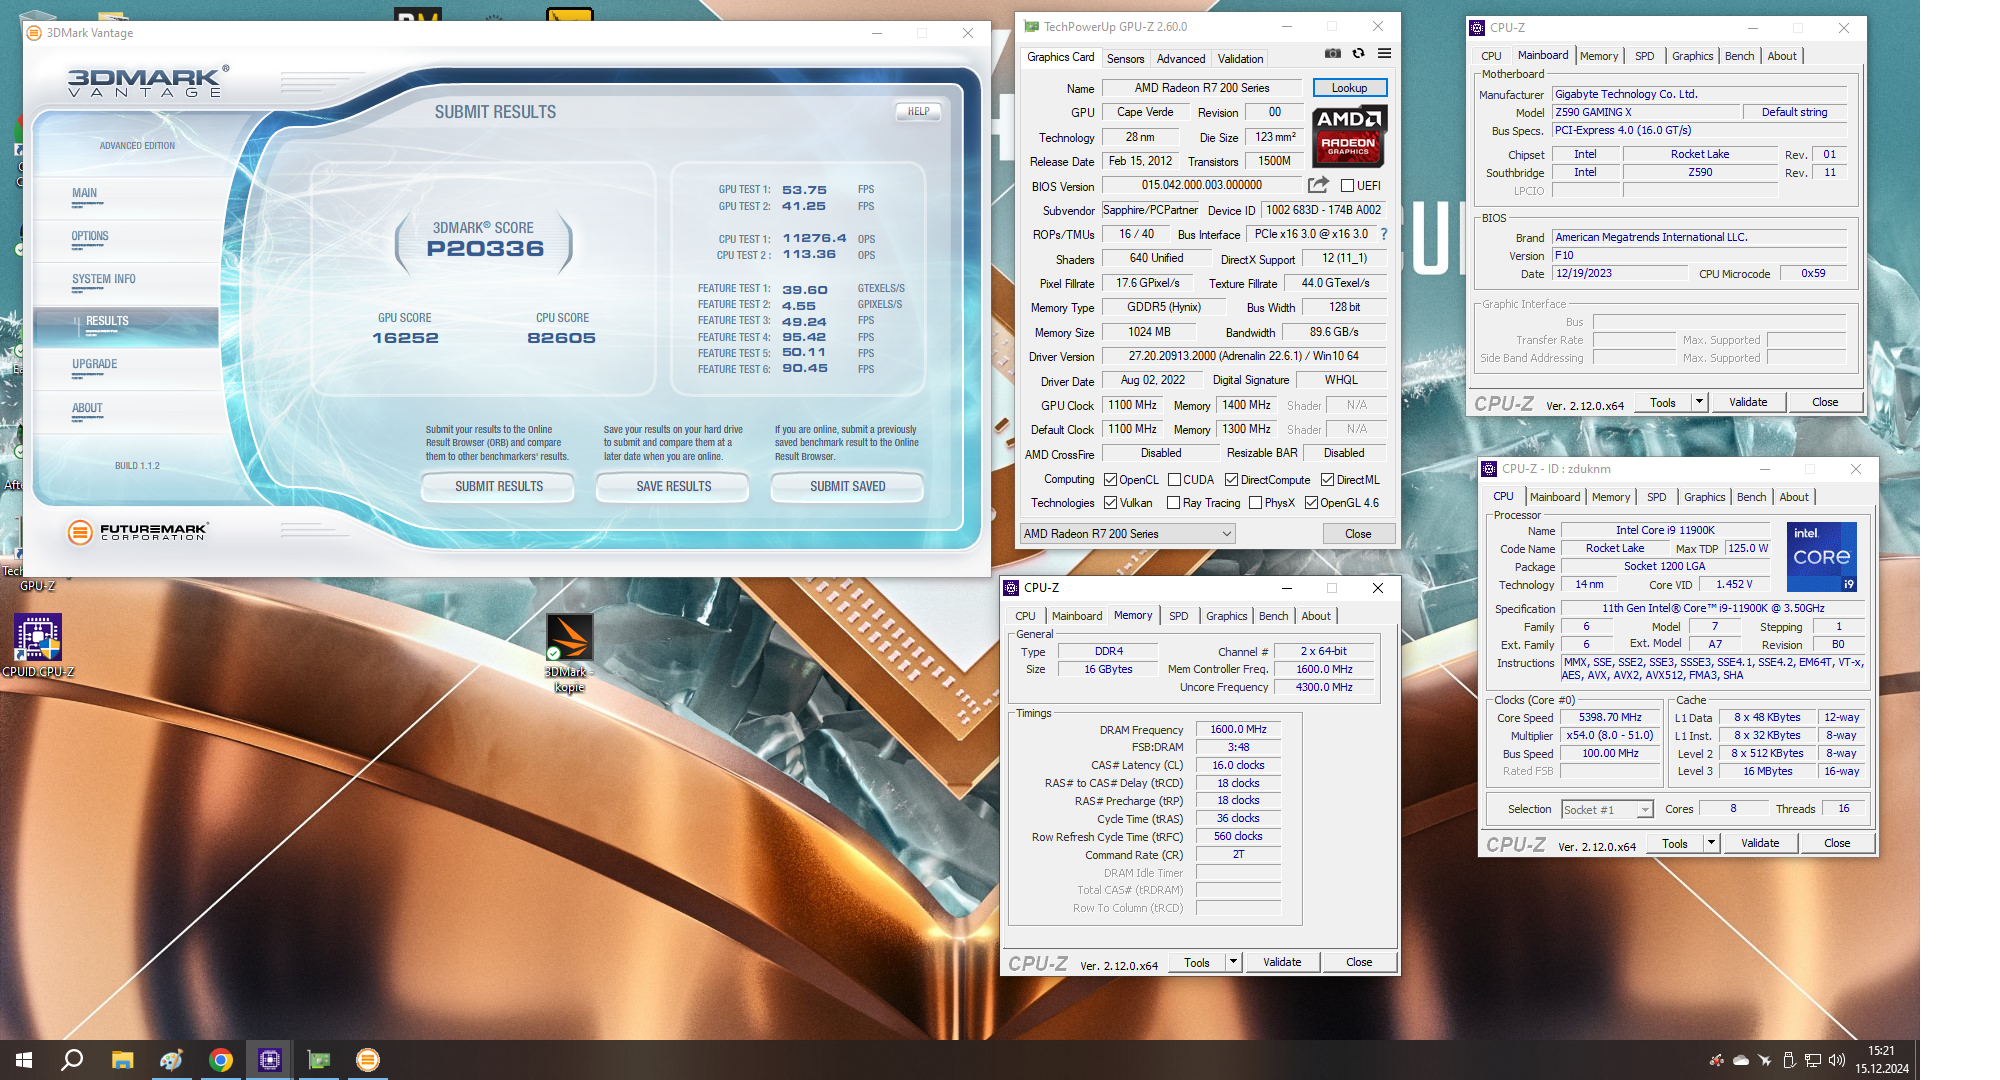Click the GPU-Z refresh icon

click(1358, 53)
